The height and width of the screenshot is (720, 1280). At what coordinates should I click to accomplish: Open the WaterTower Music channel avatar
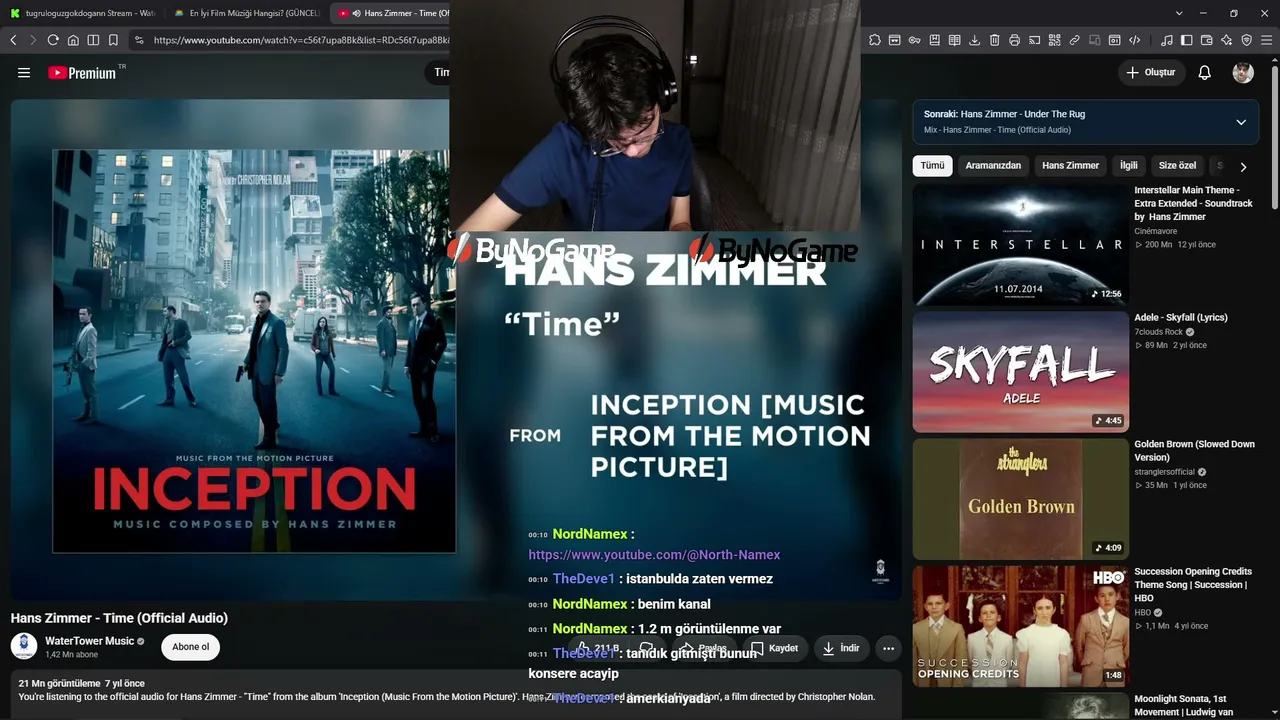pos(24,646)
